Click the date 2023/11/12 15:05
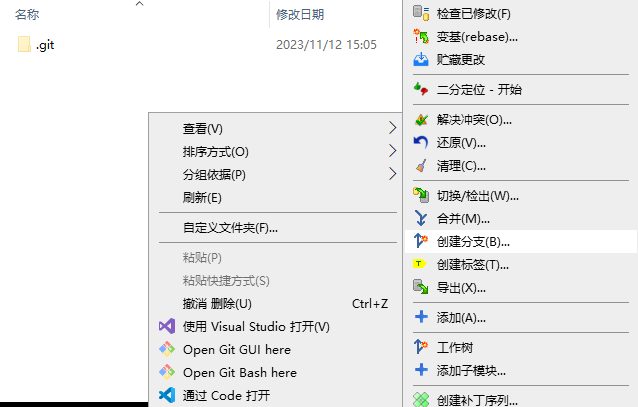 pos(327,44)
